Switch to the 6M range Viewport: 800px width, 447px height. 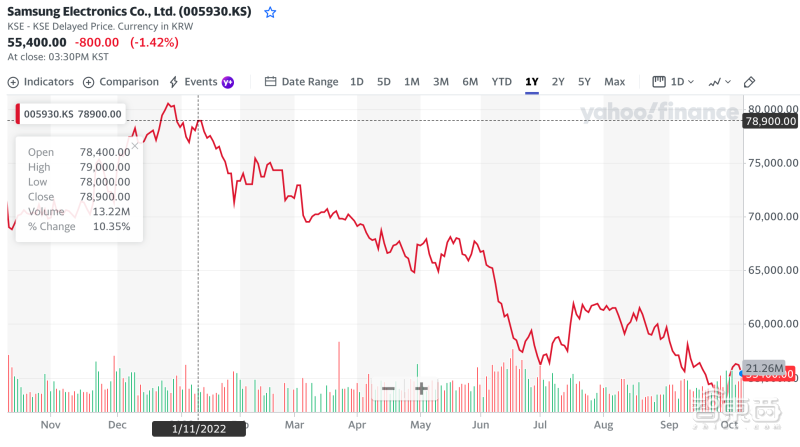pyautogui.click(x=470, y=82)
